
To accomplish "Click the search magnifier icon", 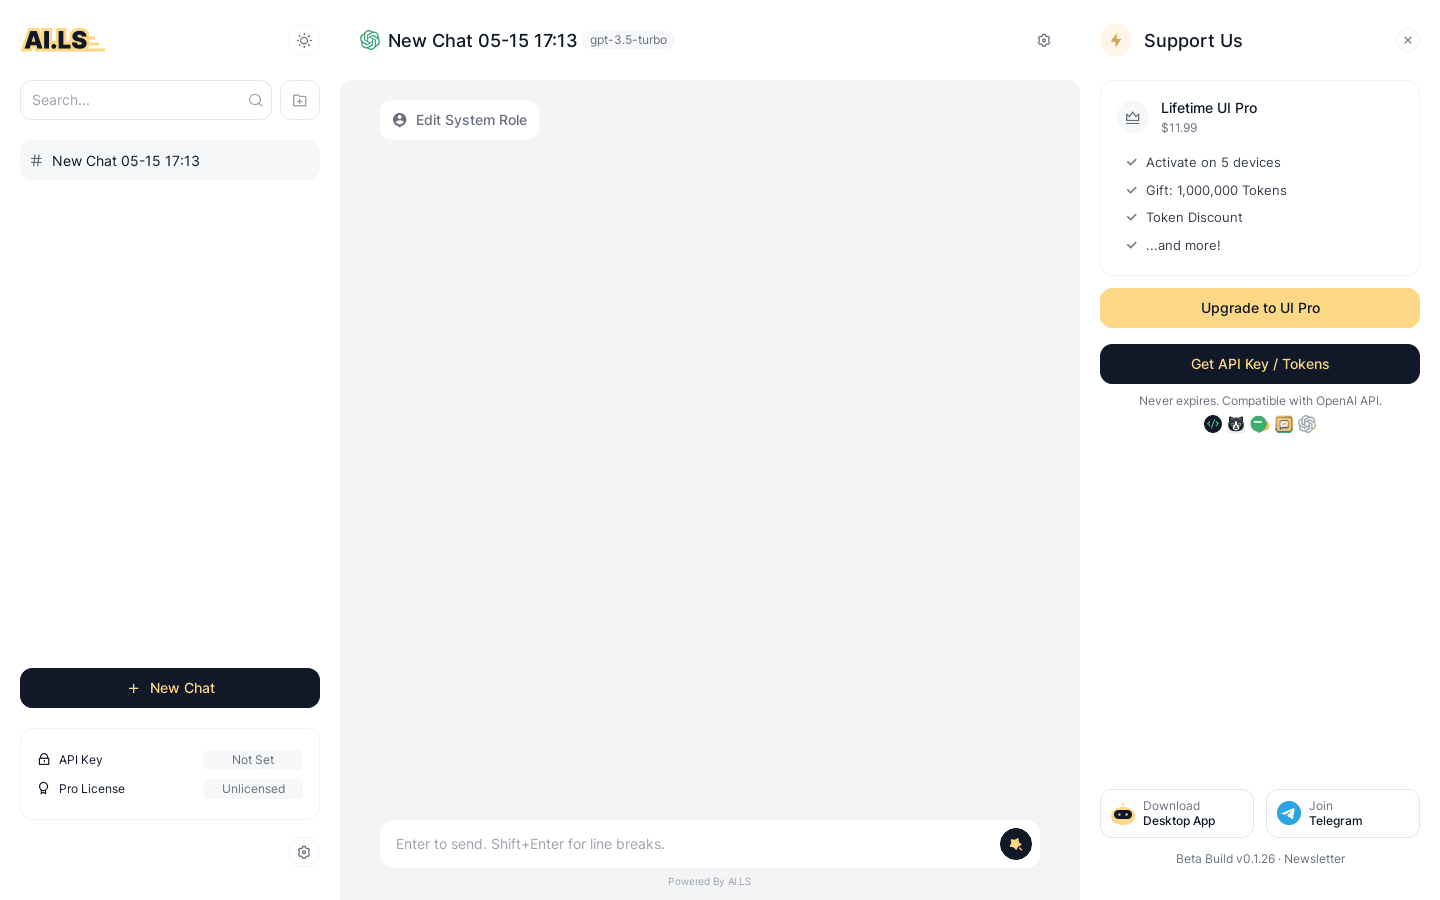I will click(x=256, y=100).
